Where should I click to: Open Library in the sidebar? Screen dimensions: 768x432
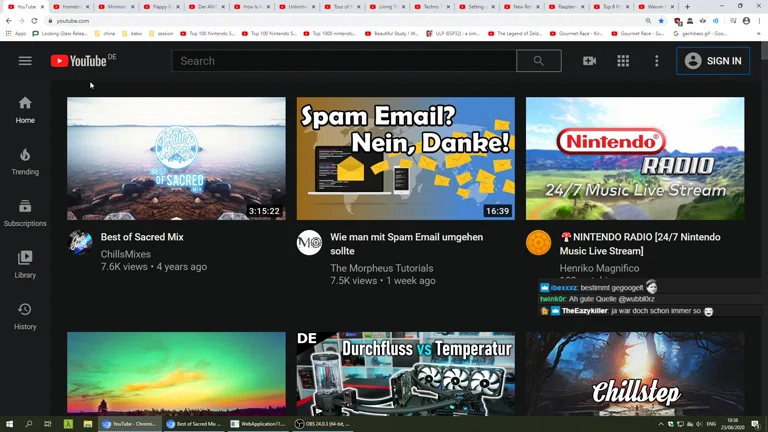tap(25, 264)
